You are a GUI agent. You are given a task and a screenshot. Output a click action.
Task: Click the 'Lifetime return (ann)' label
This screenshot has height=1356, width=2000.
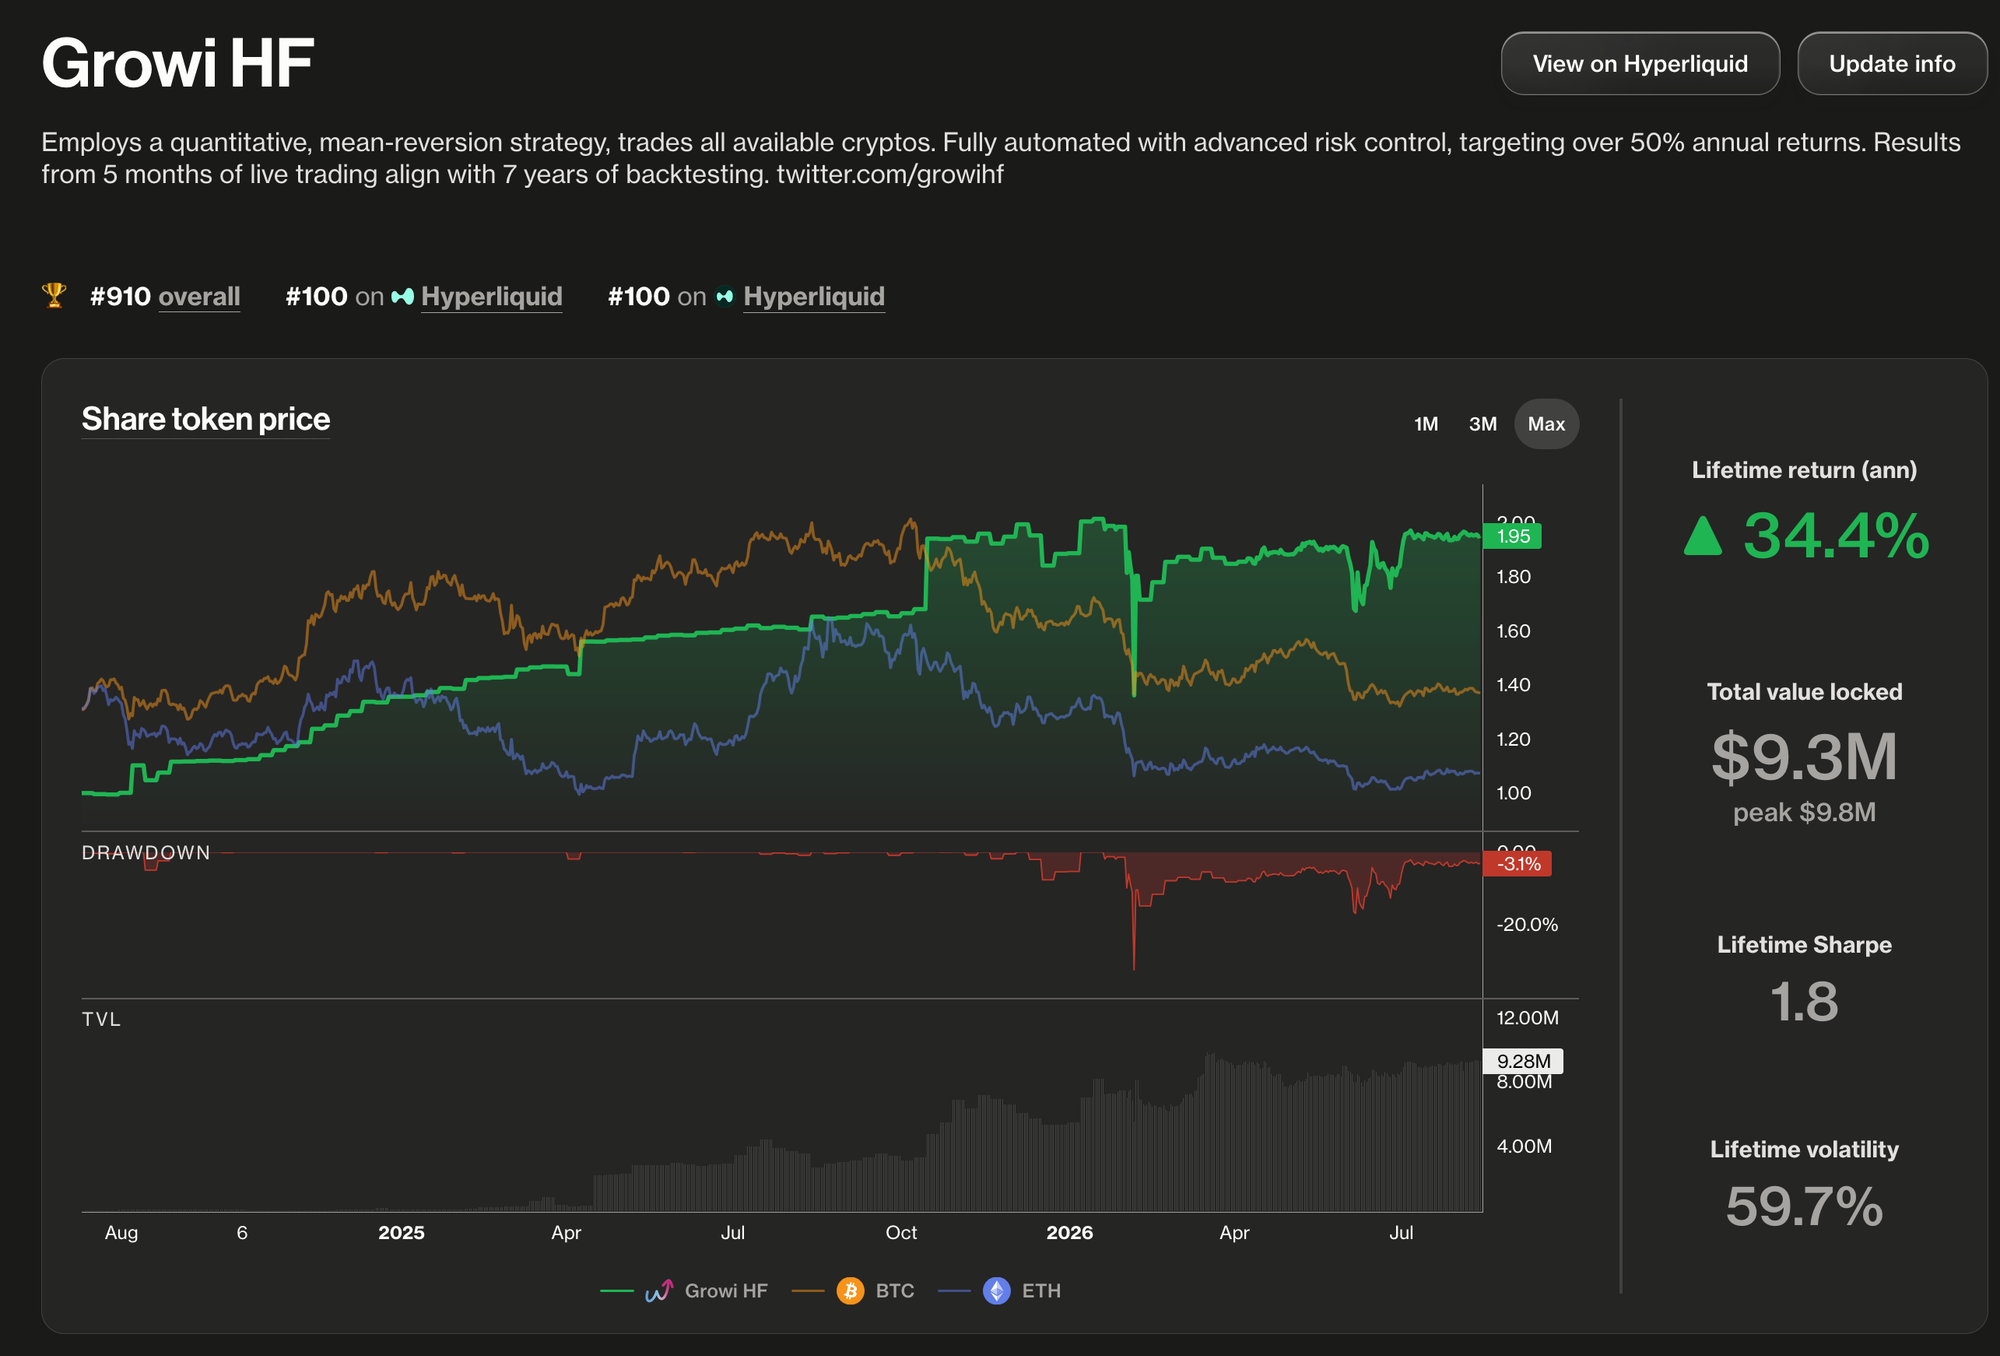point(1804,470)
